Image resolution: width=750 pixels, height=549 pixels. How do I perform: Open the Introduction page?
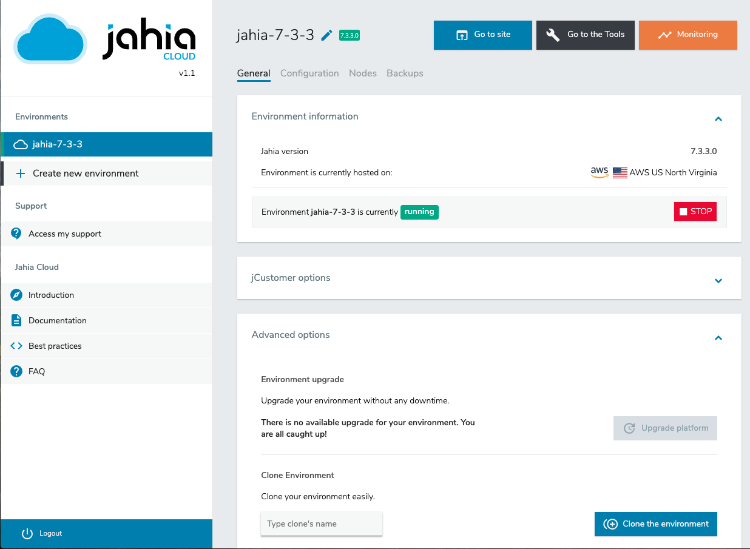[106, 295]
